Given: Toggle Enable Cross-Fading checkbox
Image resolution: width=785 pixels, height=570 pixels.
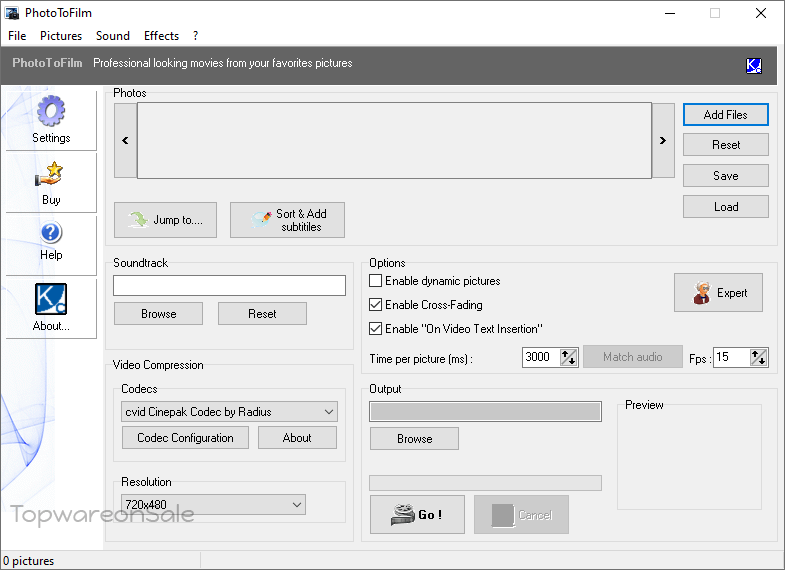Looking at the screenshot, I should [375, 305].
